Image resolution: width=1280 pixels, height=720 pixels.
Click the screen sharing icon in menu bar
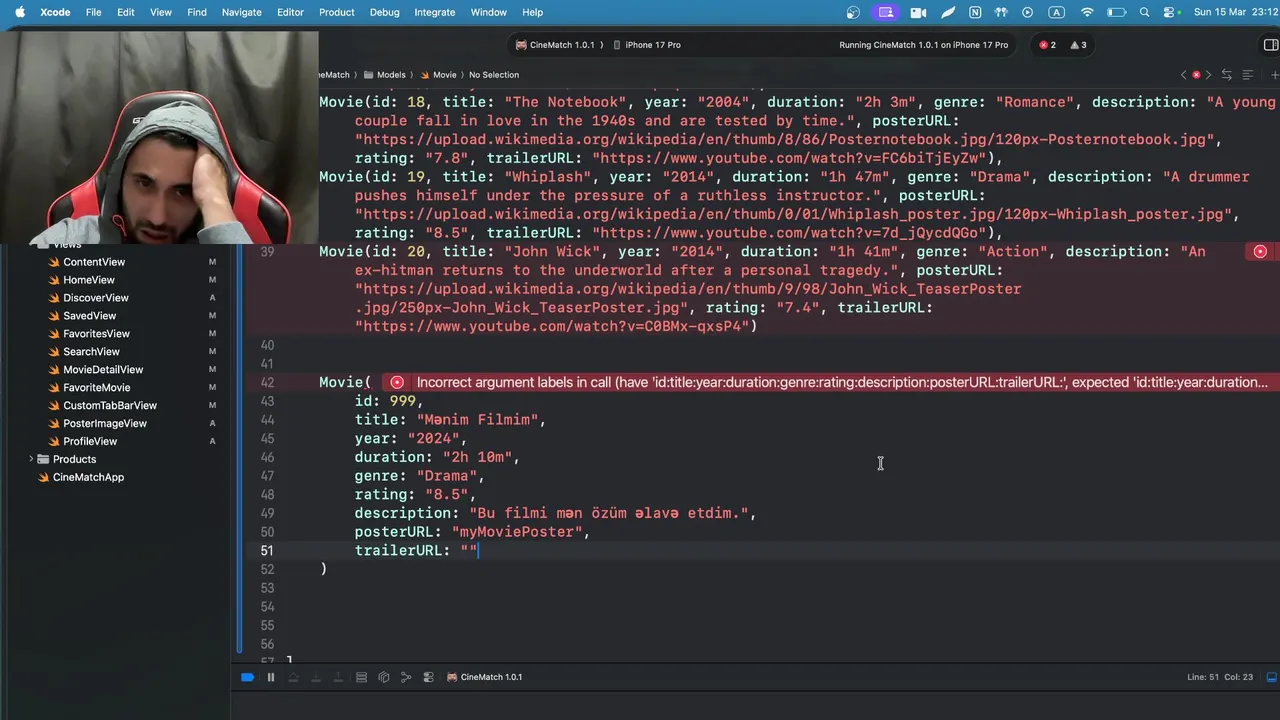[885, 12]
